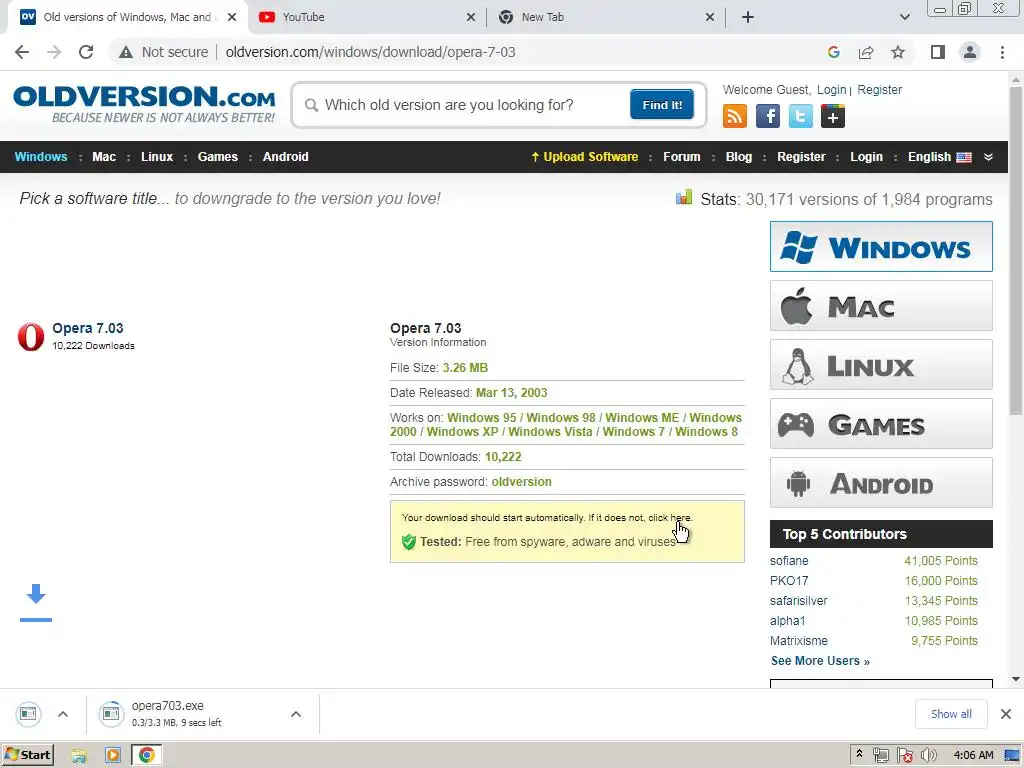
Task: Open the Facebook icon link
Action: pyautogui.click(x=767, y=116)
